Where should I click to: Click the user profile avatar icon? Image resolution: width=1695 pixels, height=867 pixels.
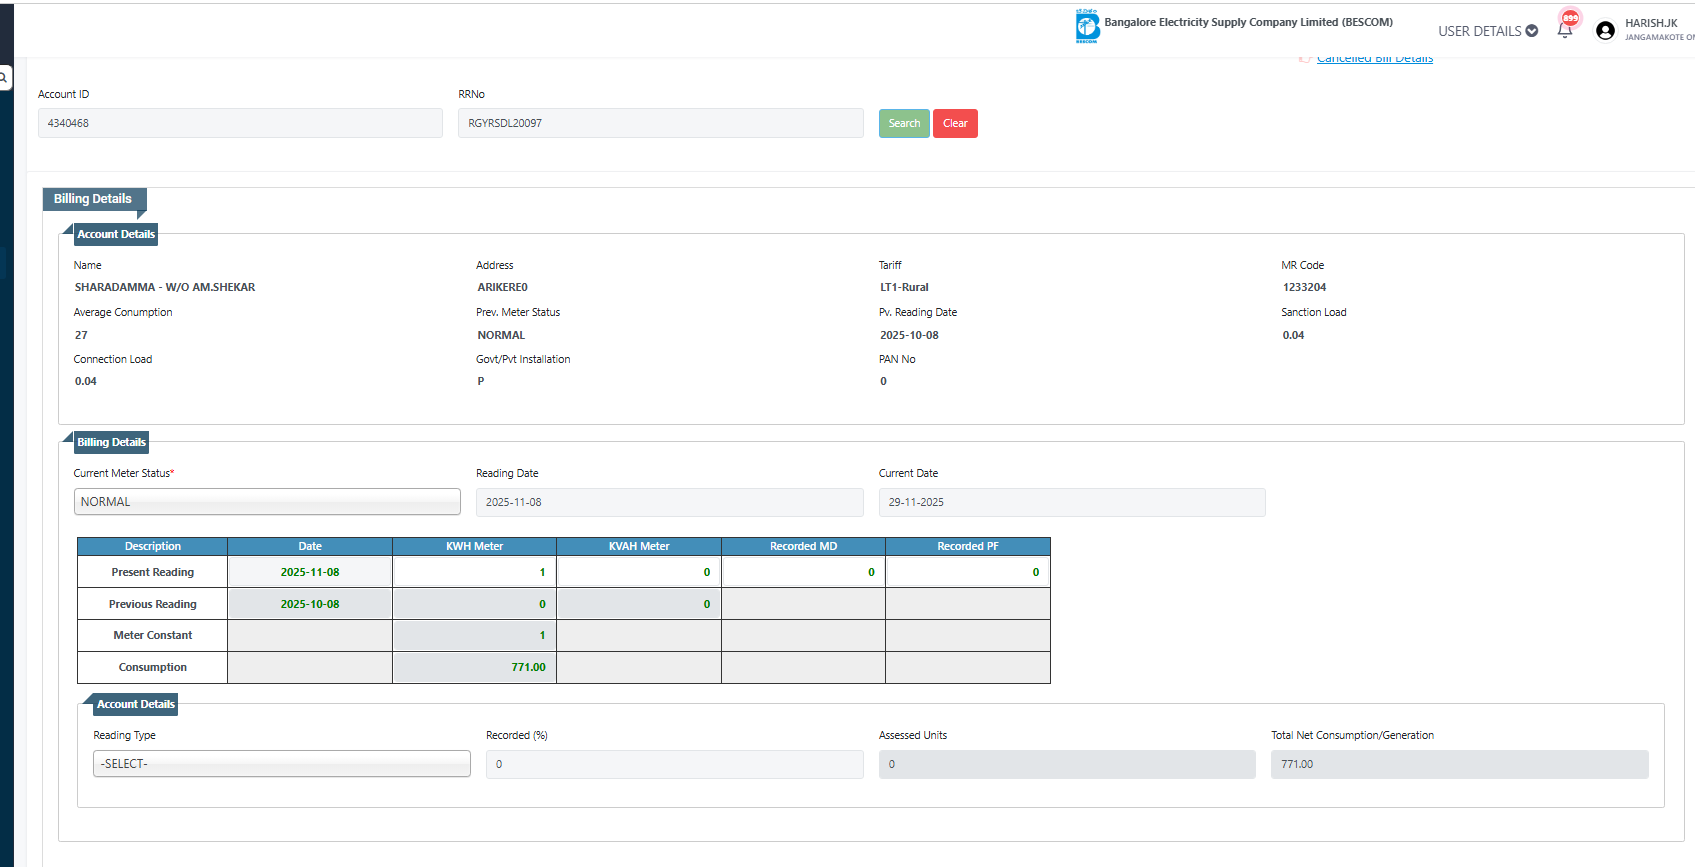(x=1605, y=31)
